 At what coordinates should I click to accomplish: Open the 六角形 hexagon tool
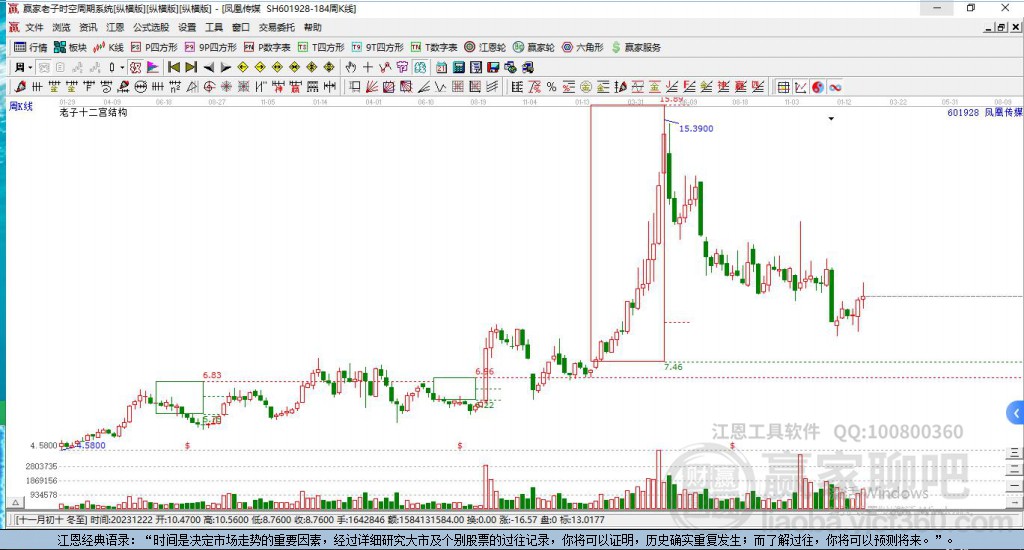(583, 47)
